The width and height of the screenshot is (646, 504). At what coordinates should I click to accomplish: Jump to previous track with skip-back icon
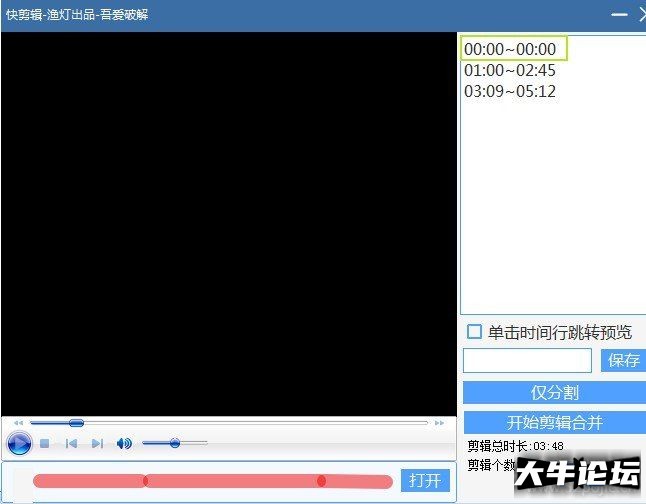71,443
